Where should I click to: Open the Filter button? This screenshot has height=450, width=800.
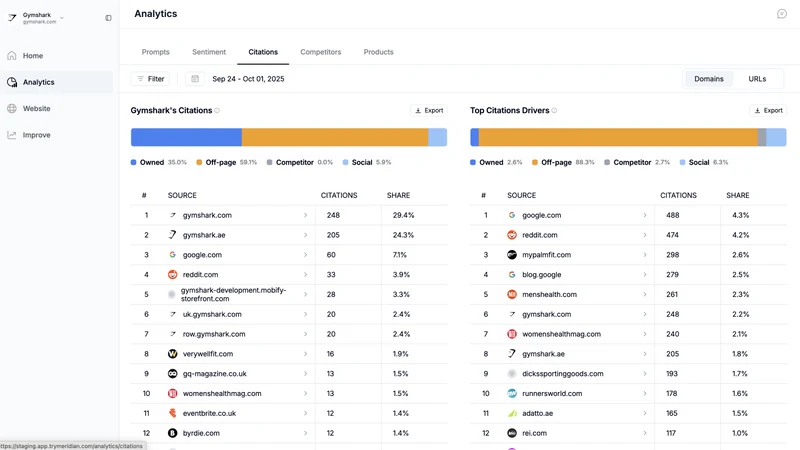(150, 79)
